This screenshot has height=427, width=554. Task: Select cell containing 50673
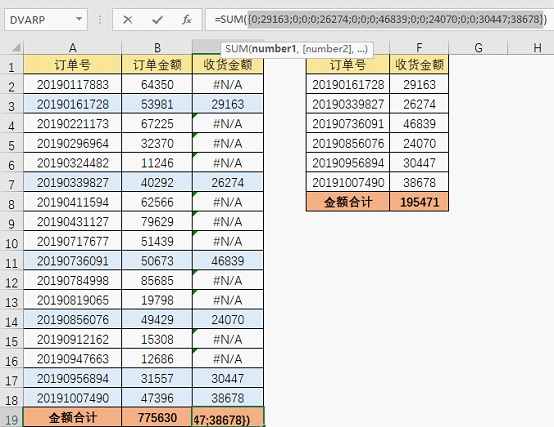coord(157,261)
